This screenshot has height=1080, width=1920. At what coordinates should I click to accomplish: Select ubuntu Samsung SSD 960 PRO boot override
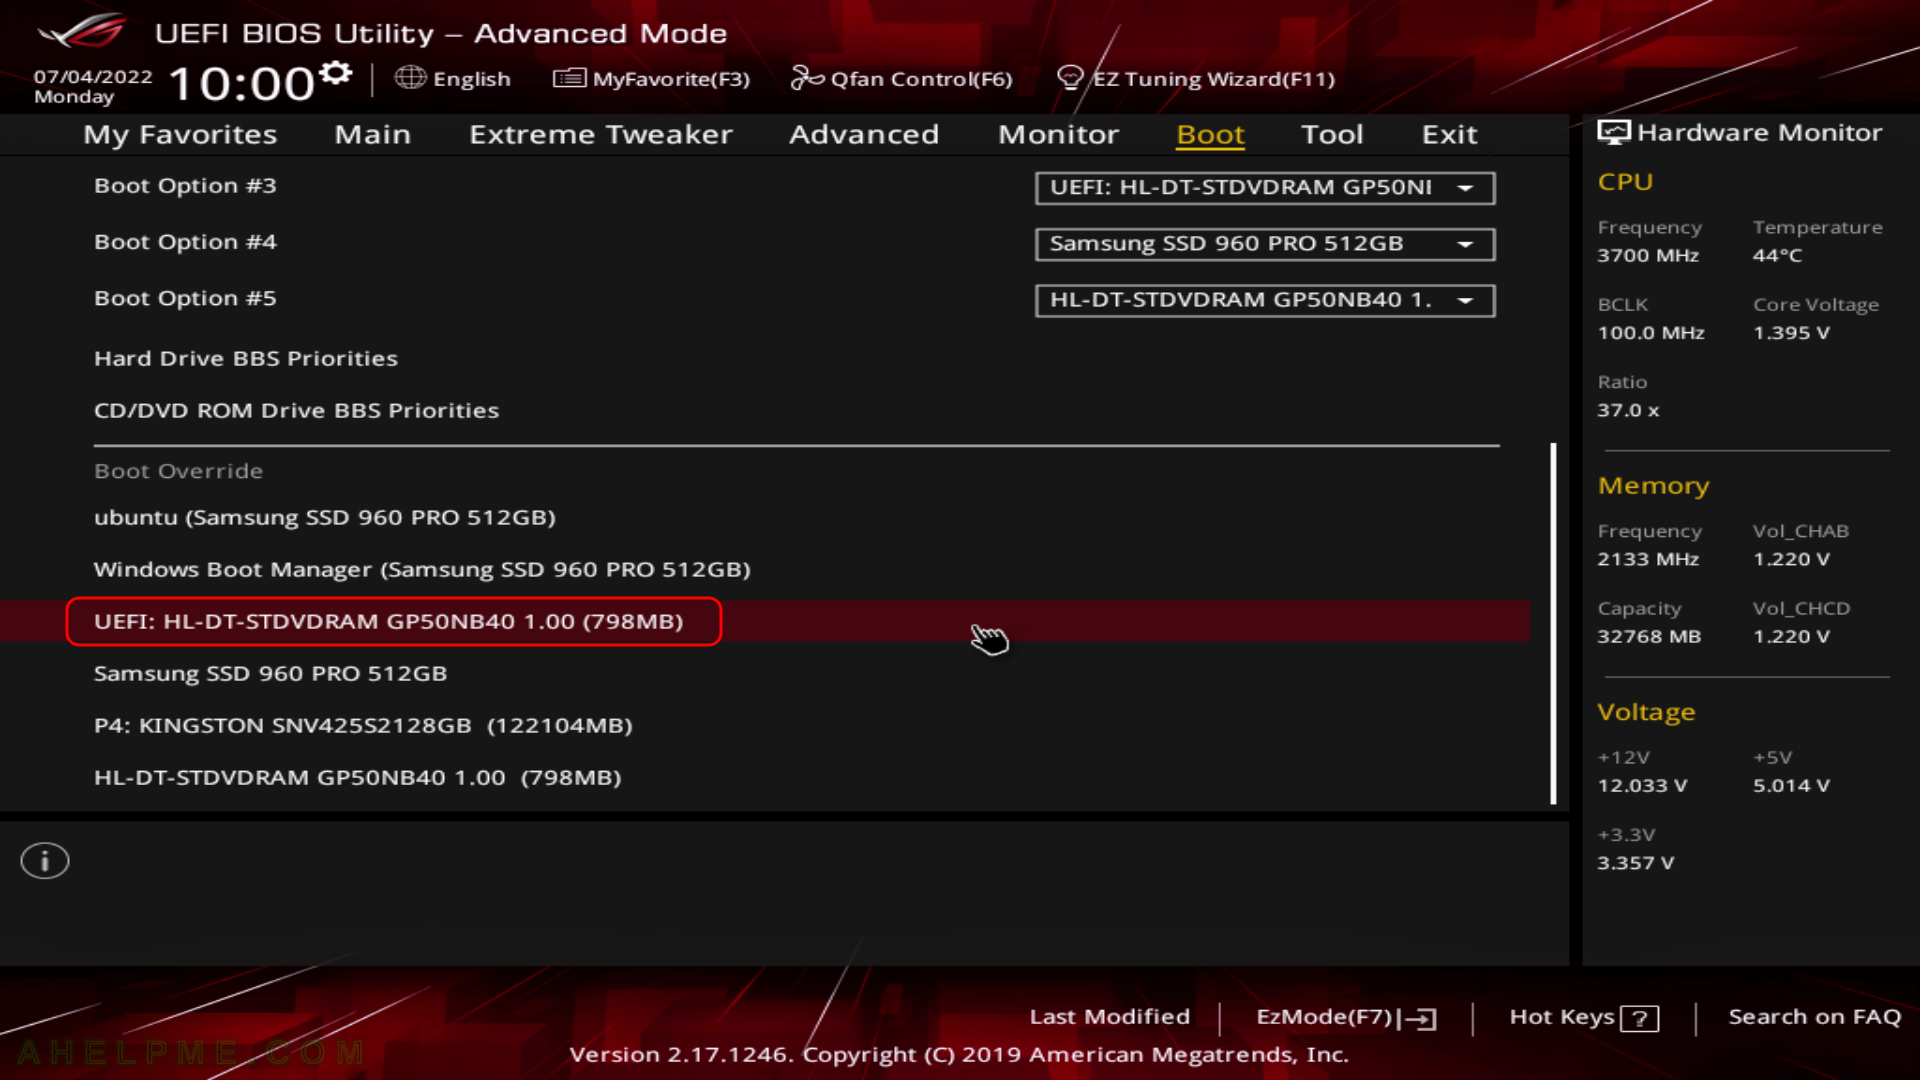(324, 517)
